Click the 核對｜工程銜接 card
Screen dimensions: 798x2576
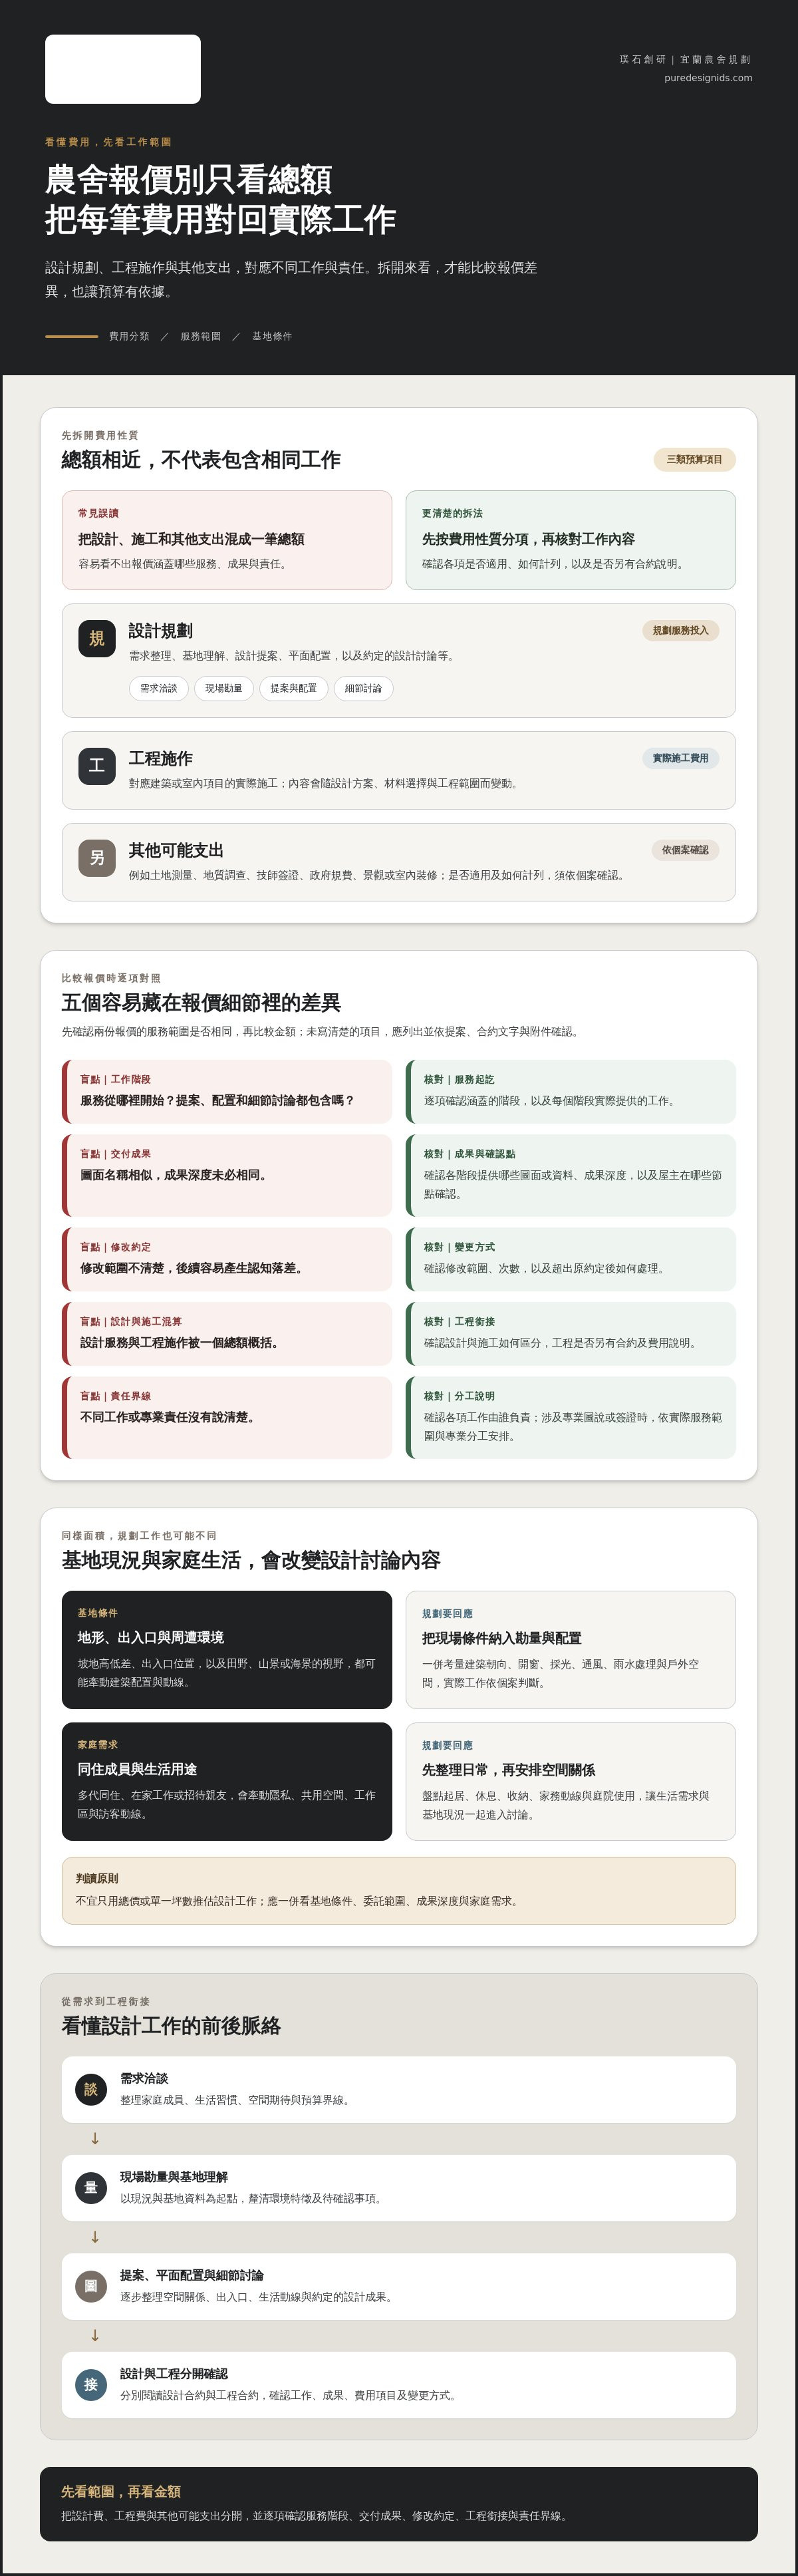click(571, 1333)
